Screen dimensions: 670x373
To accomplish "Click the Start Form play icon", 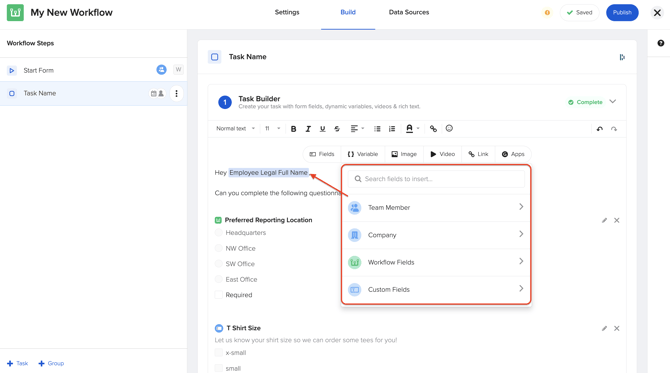I will [12, 70].
